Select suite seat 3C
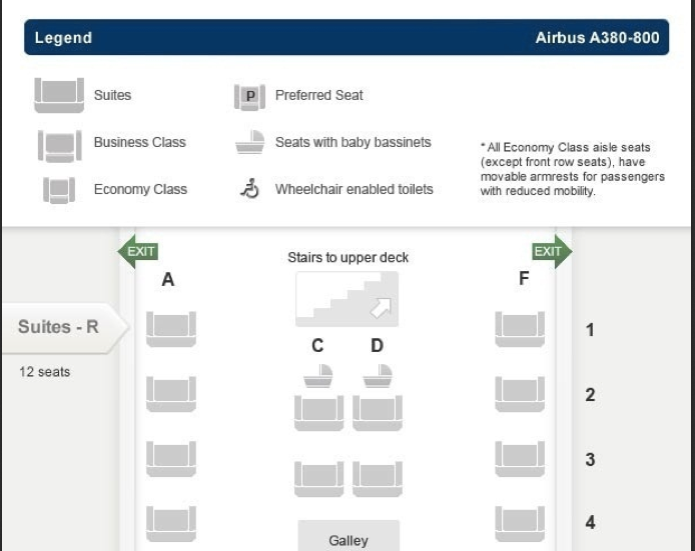The image size is (695, 551). pyautogui.click(x=319, y=479)
